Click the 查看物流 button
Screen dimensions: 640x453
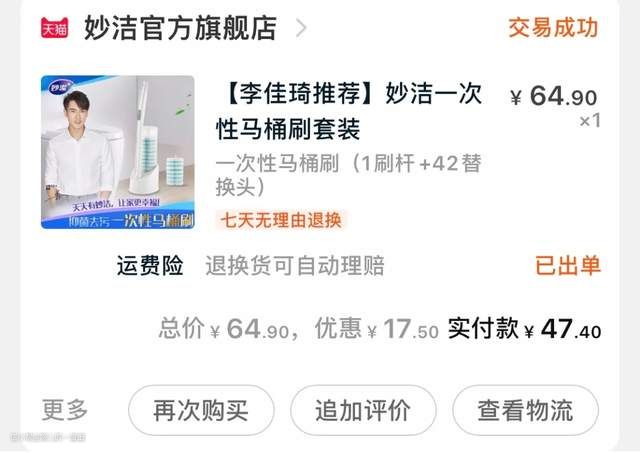[525, 410]
